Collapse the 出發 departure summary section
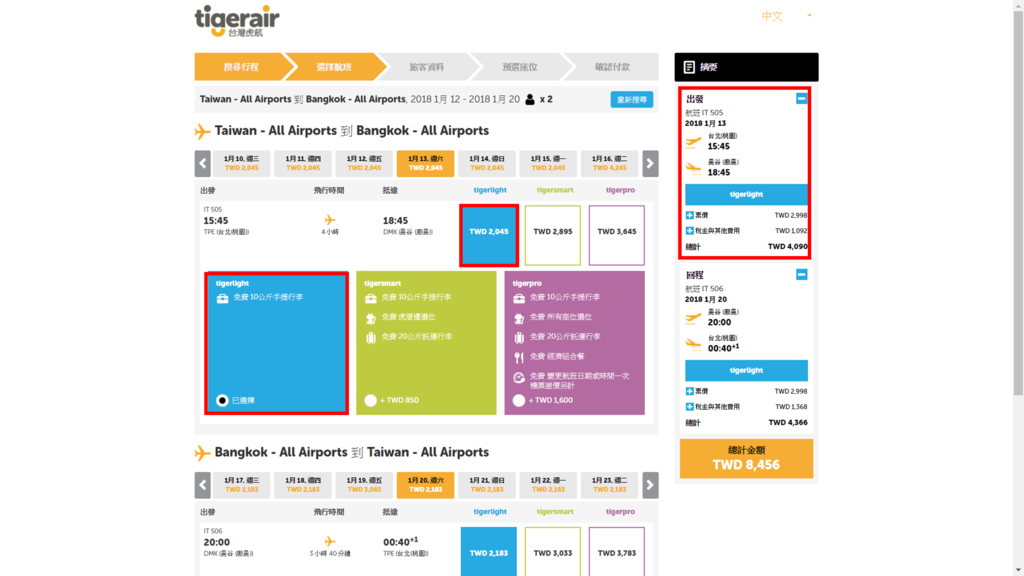The width and height of the screenshot is (1024, 576). coord(801,99)
